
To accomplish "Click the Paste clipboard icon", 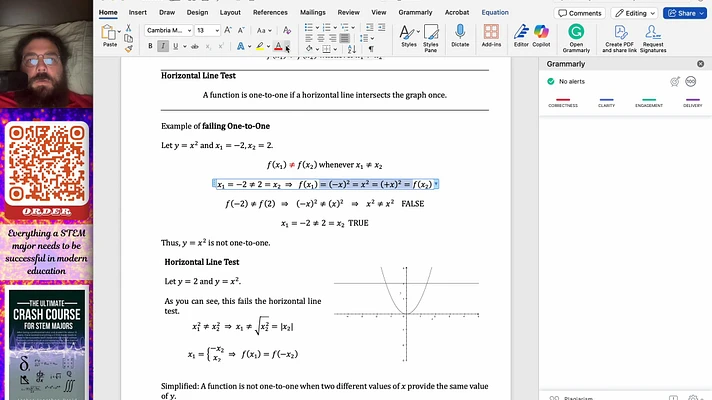I will 109,33.
